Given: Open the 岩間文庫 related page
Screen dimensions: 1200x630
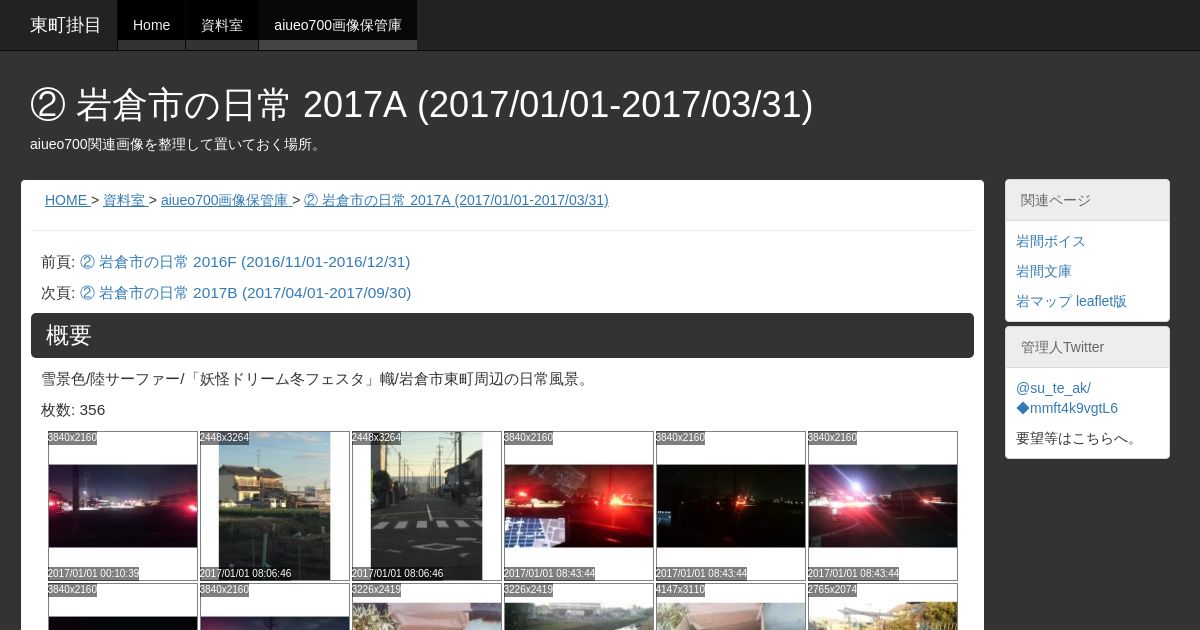Looking at the screenshot, I should 1044,271.
